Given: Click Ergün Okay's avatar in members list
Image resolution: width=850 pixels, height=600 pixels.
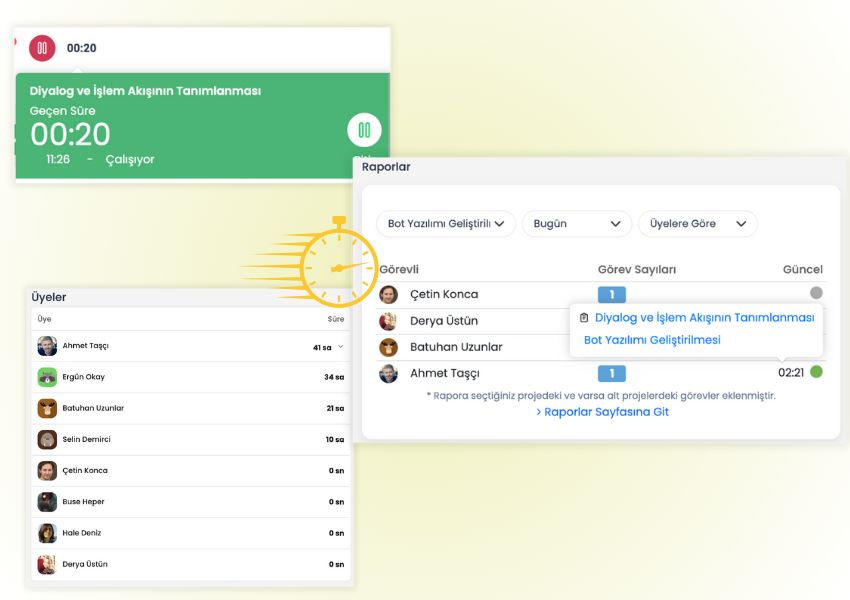Looking at the screenshot, I should [47, 377].
